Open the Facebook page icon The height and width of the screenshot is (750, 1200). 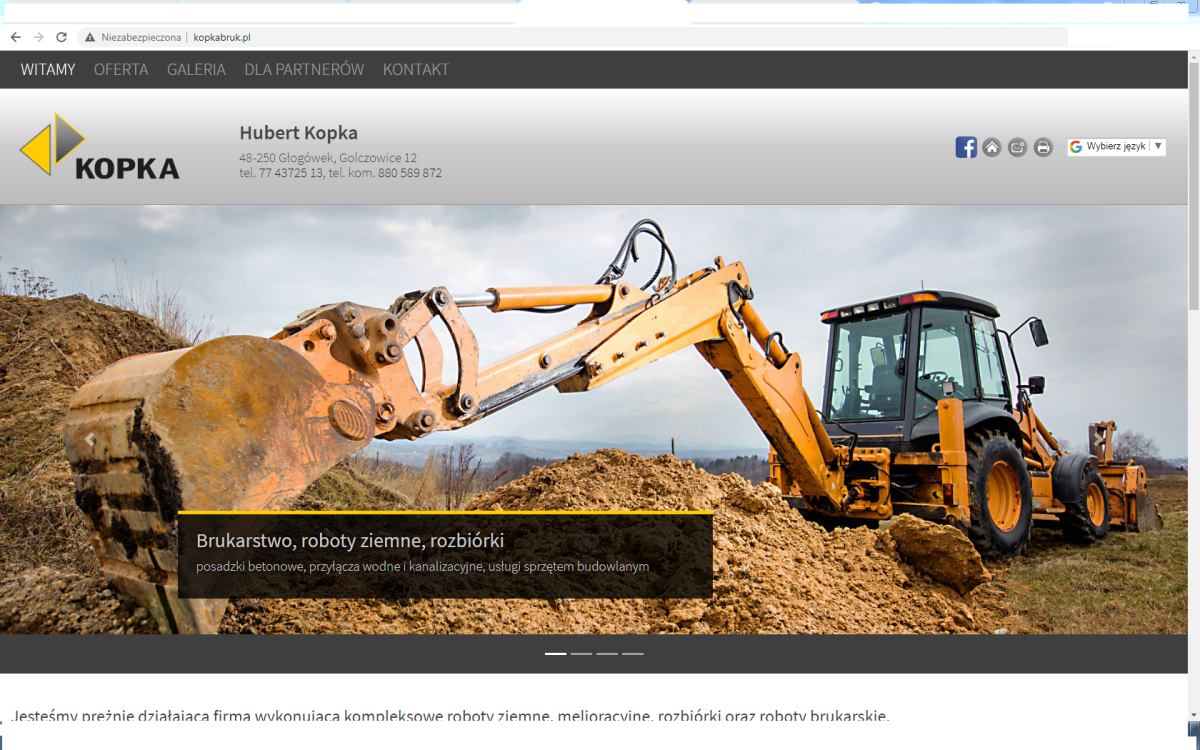(966, 147)
